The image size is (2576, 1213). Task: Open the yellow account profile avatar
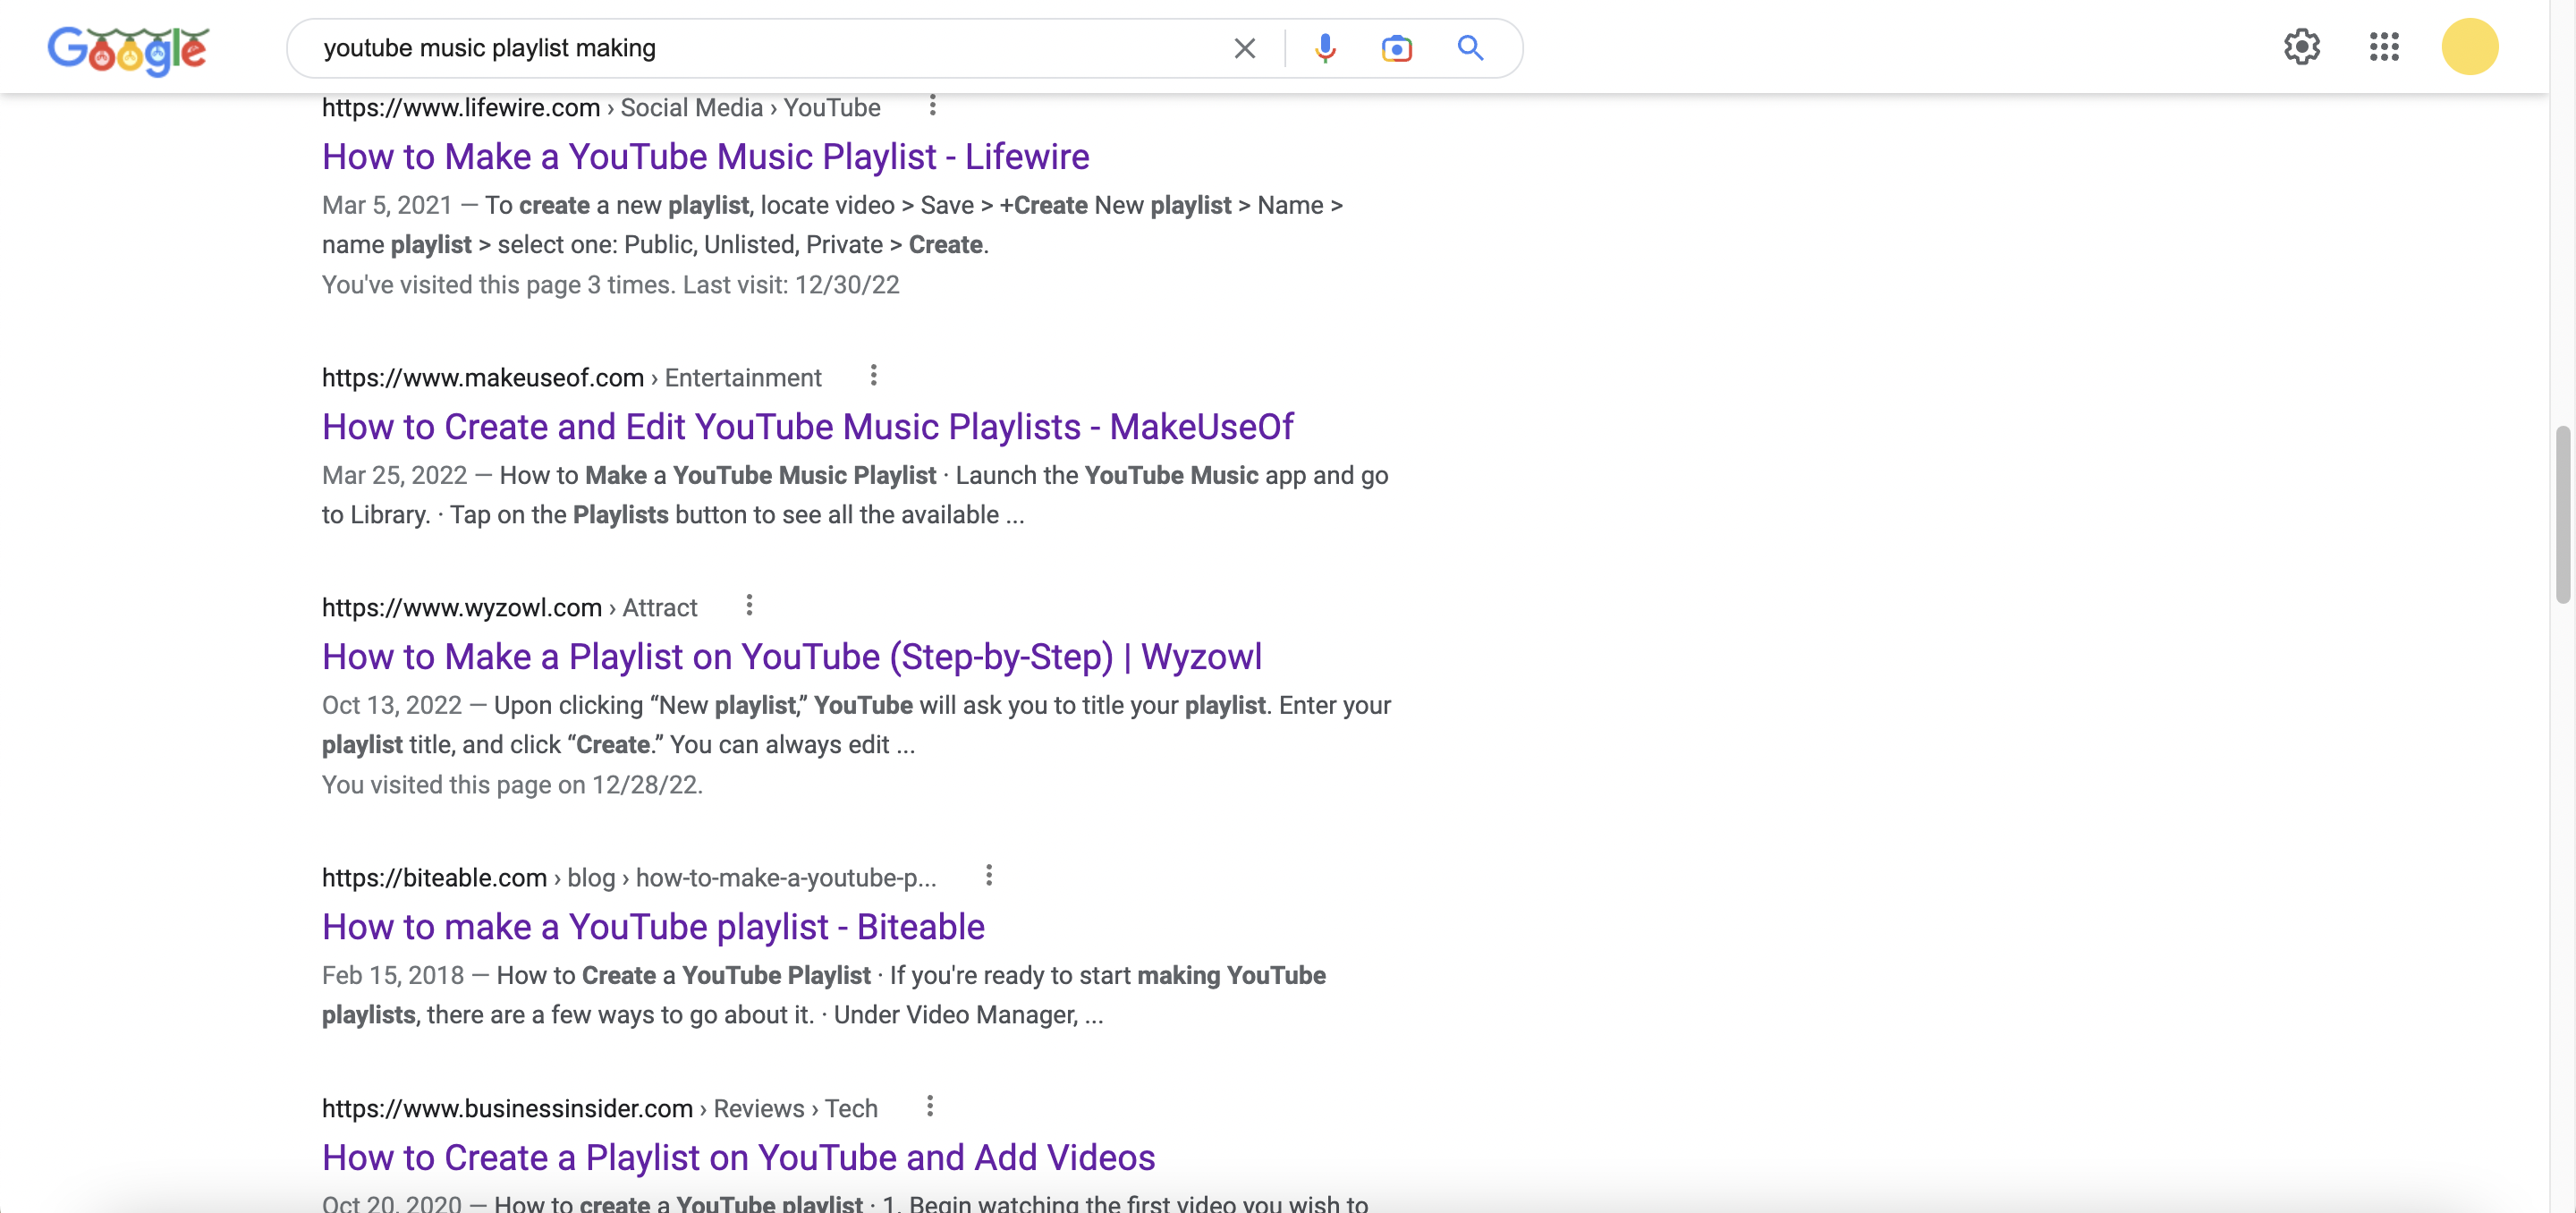(2469, 47)
